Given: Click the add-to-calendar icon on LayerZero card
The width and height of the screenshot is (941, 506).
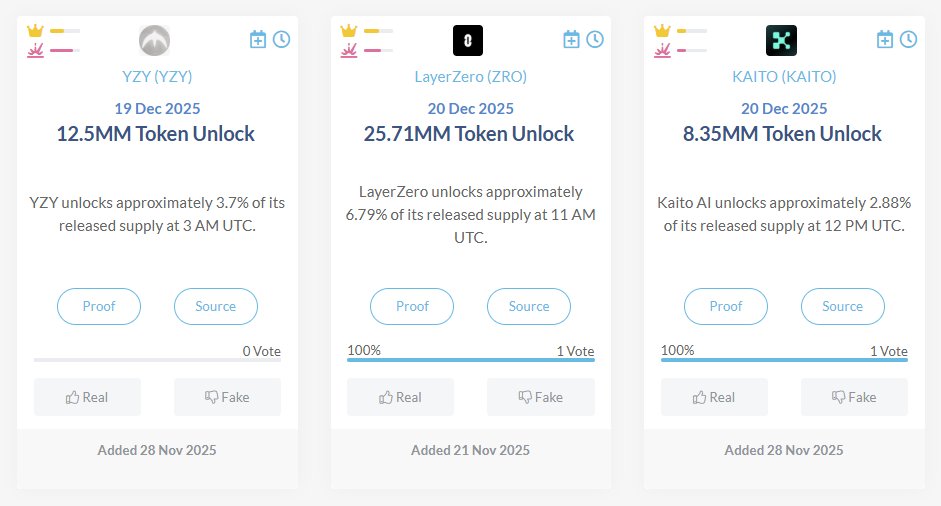Looking at the screenshot, I should tap(571, 39).
